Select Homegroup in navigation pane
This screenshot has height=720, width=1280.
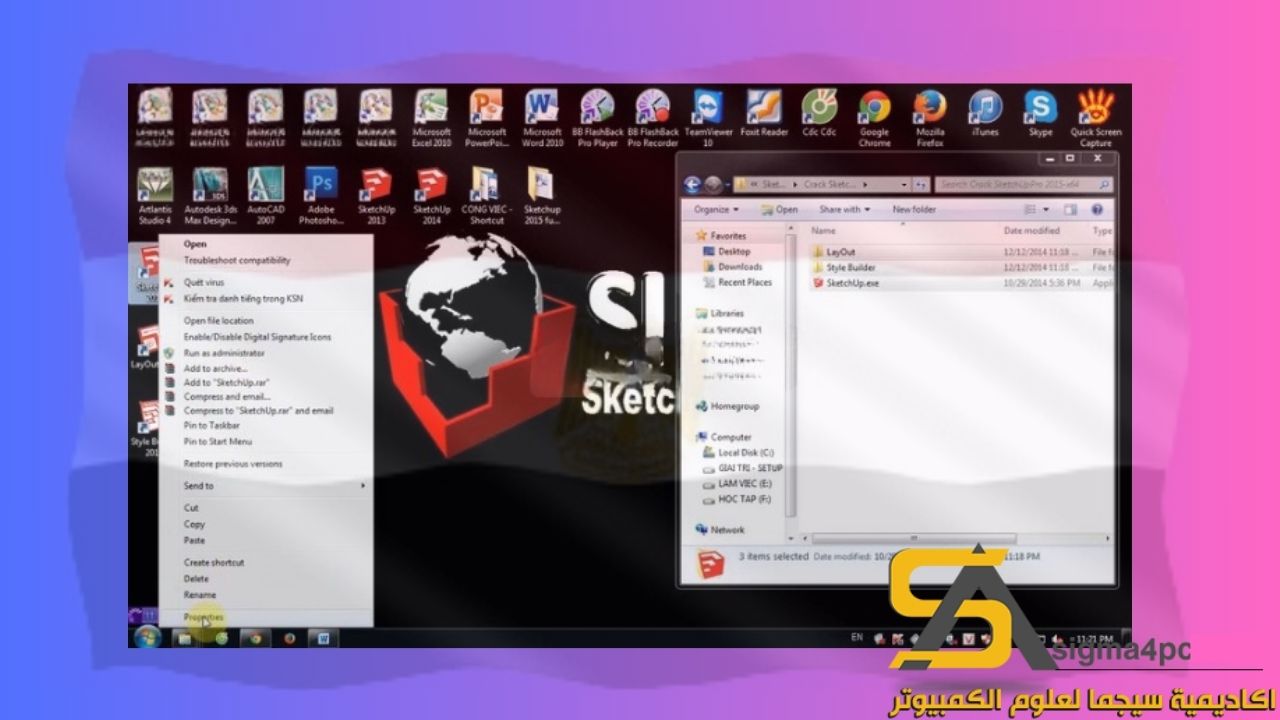pos(727,407)
